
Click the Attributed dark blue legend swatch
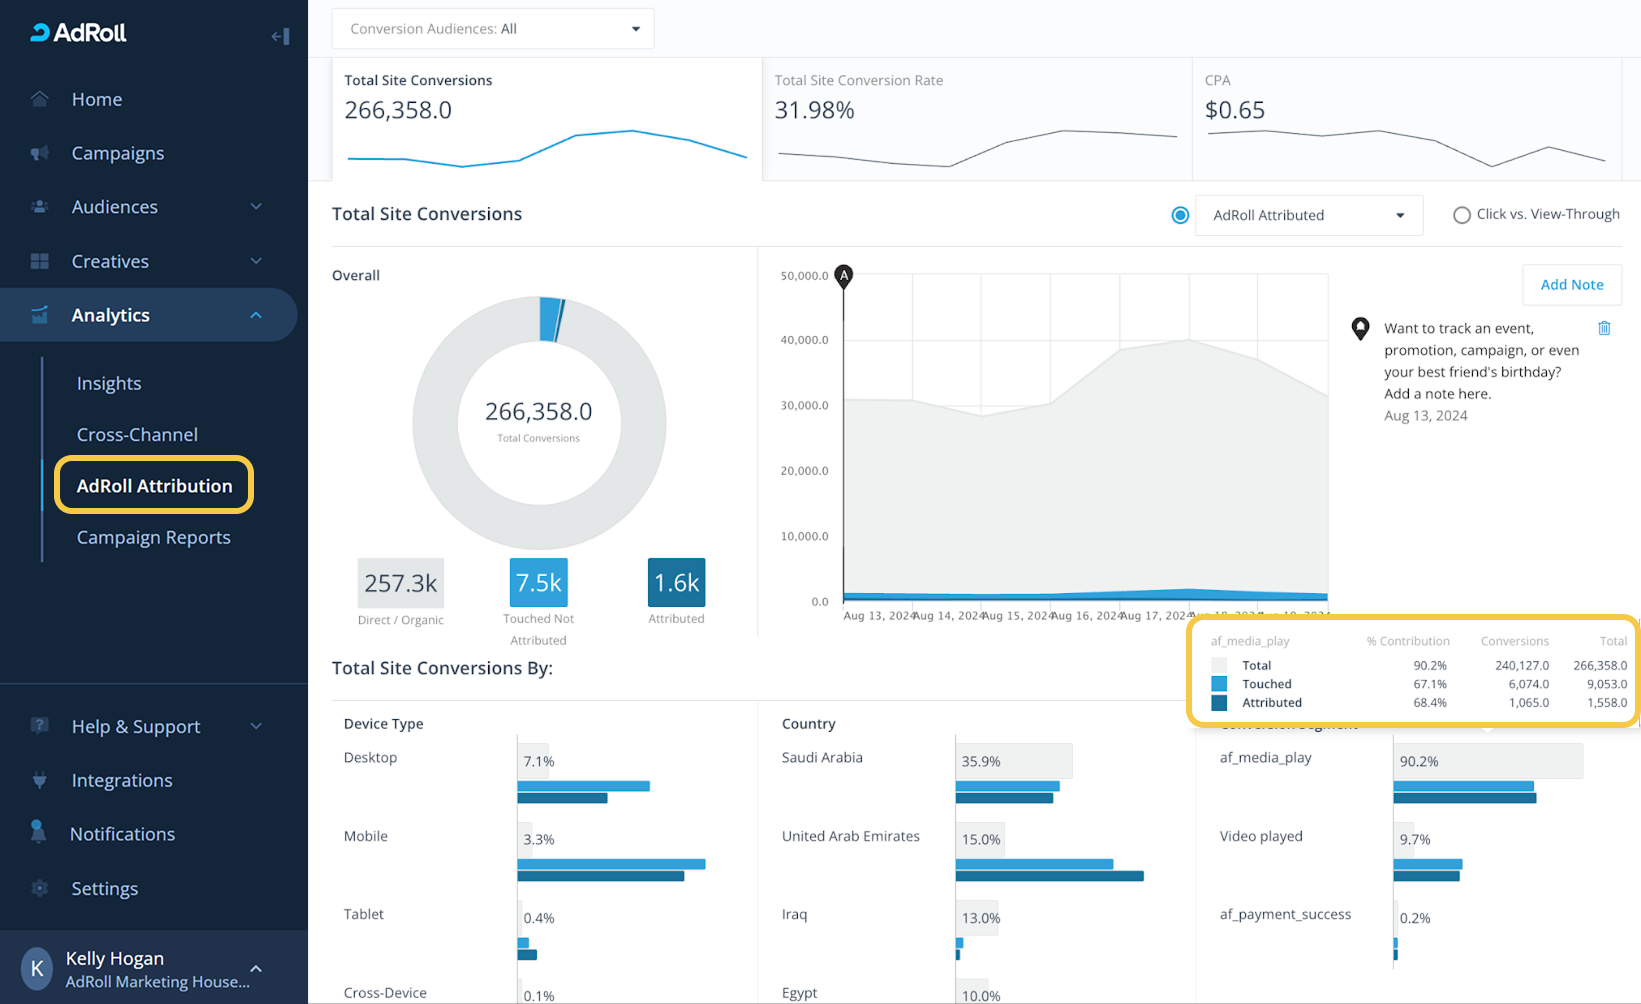point(1219,703)
